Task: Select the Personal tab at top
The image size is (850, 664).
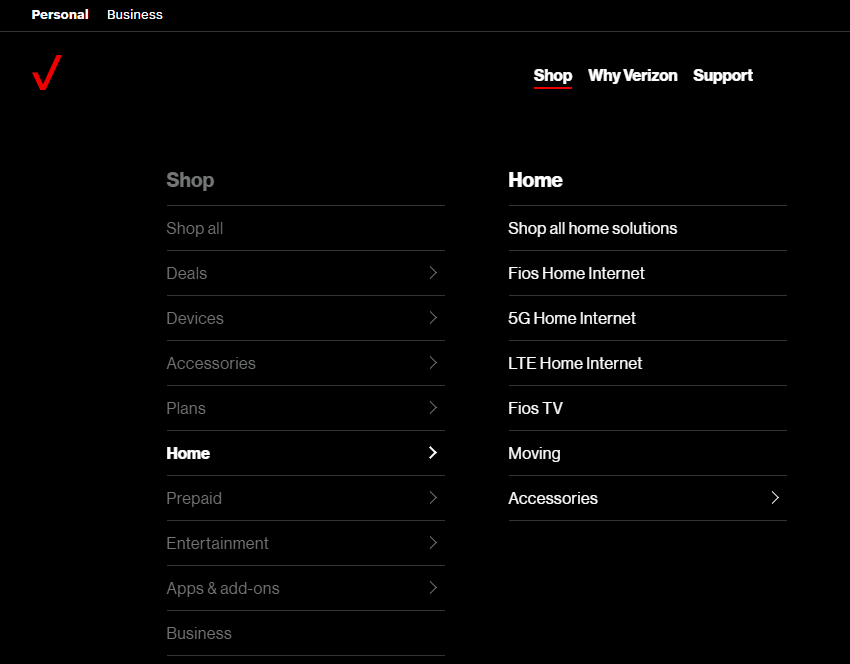Action: 60,15
